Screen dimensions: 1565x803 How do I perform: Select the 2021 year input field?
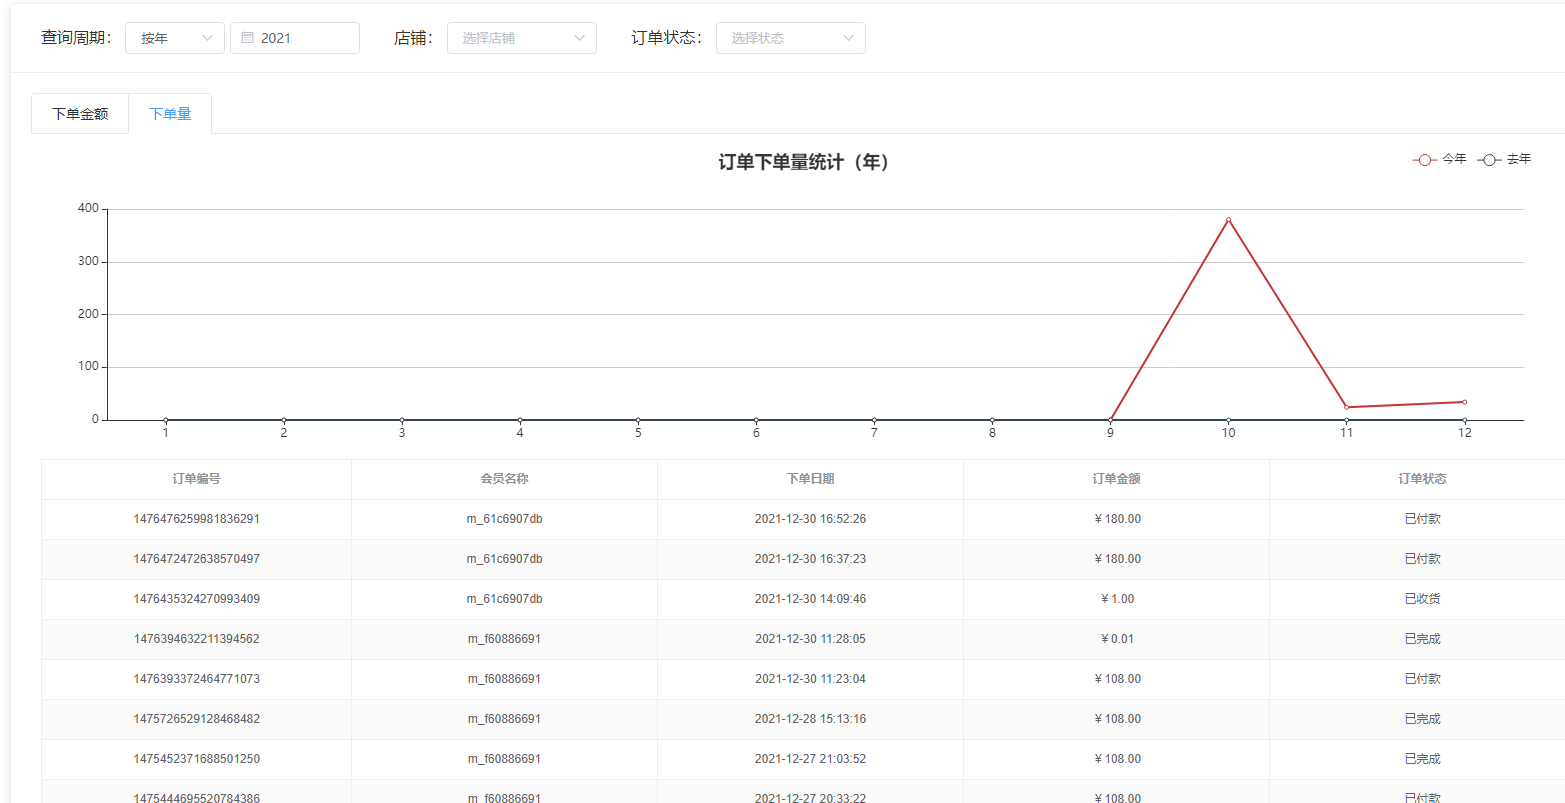(x=295, y=38)
